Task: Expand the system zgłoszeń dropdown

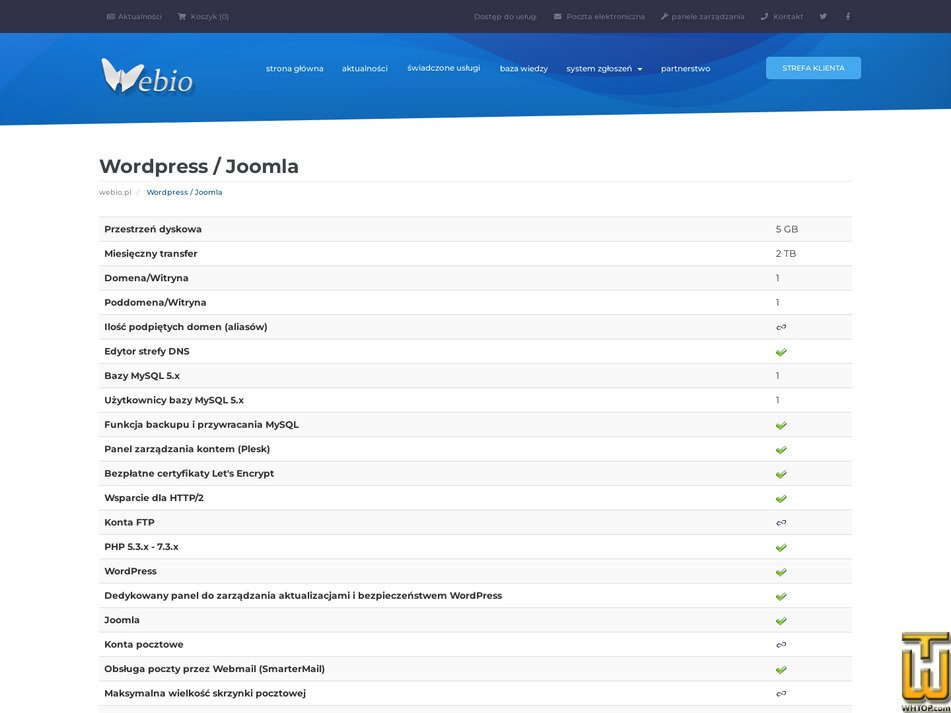Action: coord(604,69)
